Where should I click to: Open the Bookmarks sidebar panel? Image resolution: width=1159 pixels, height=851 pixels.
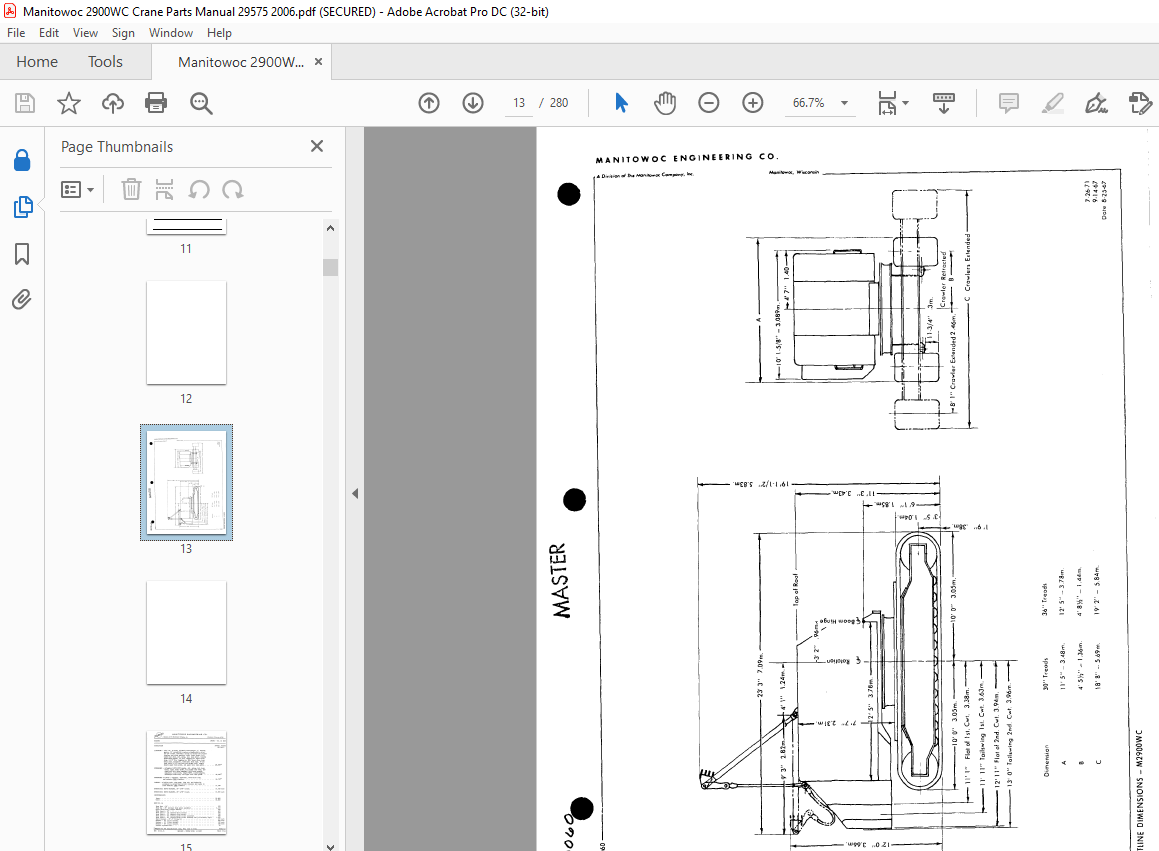click(22, 254)
